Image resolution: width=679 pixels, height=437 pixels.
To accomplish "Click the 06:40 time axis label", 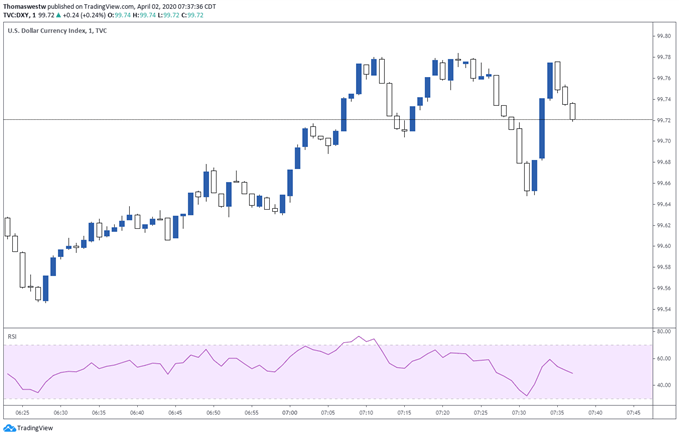I will [137, 413].
